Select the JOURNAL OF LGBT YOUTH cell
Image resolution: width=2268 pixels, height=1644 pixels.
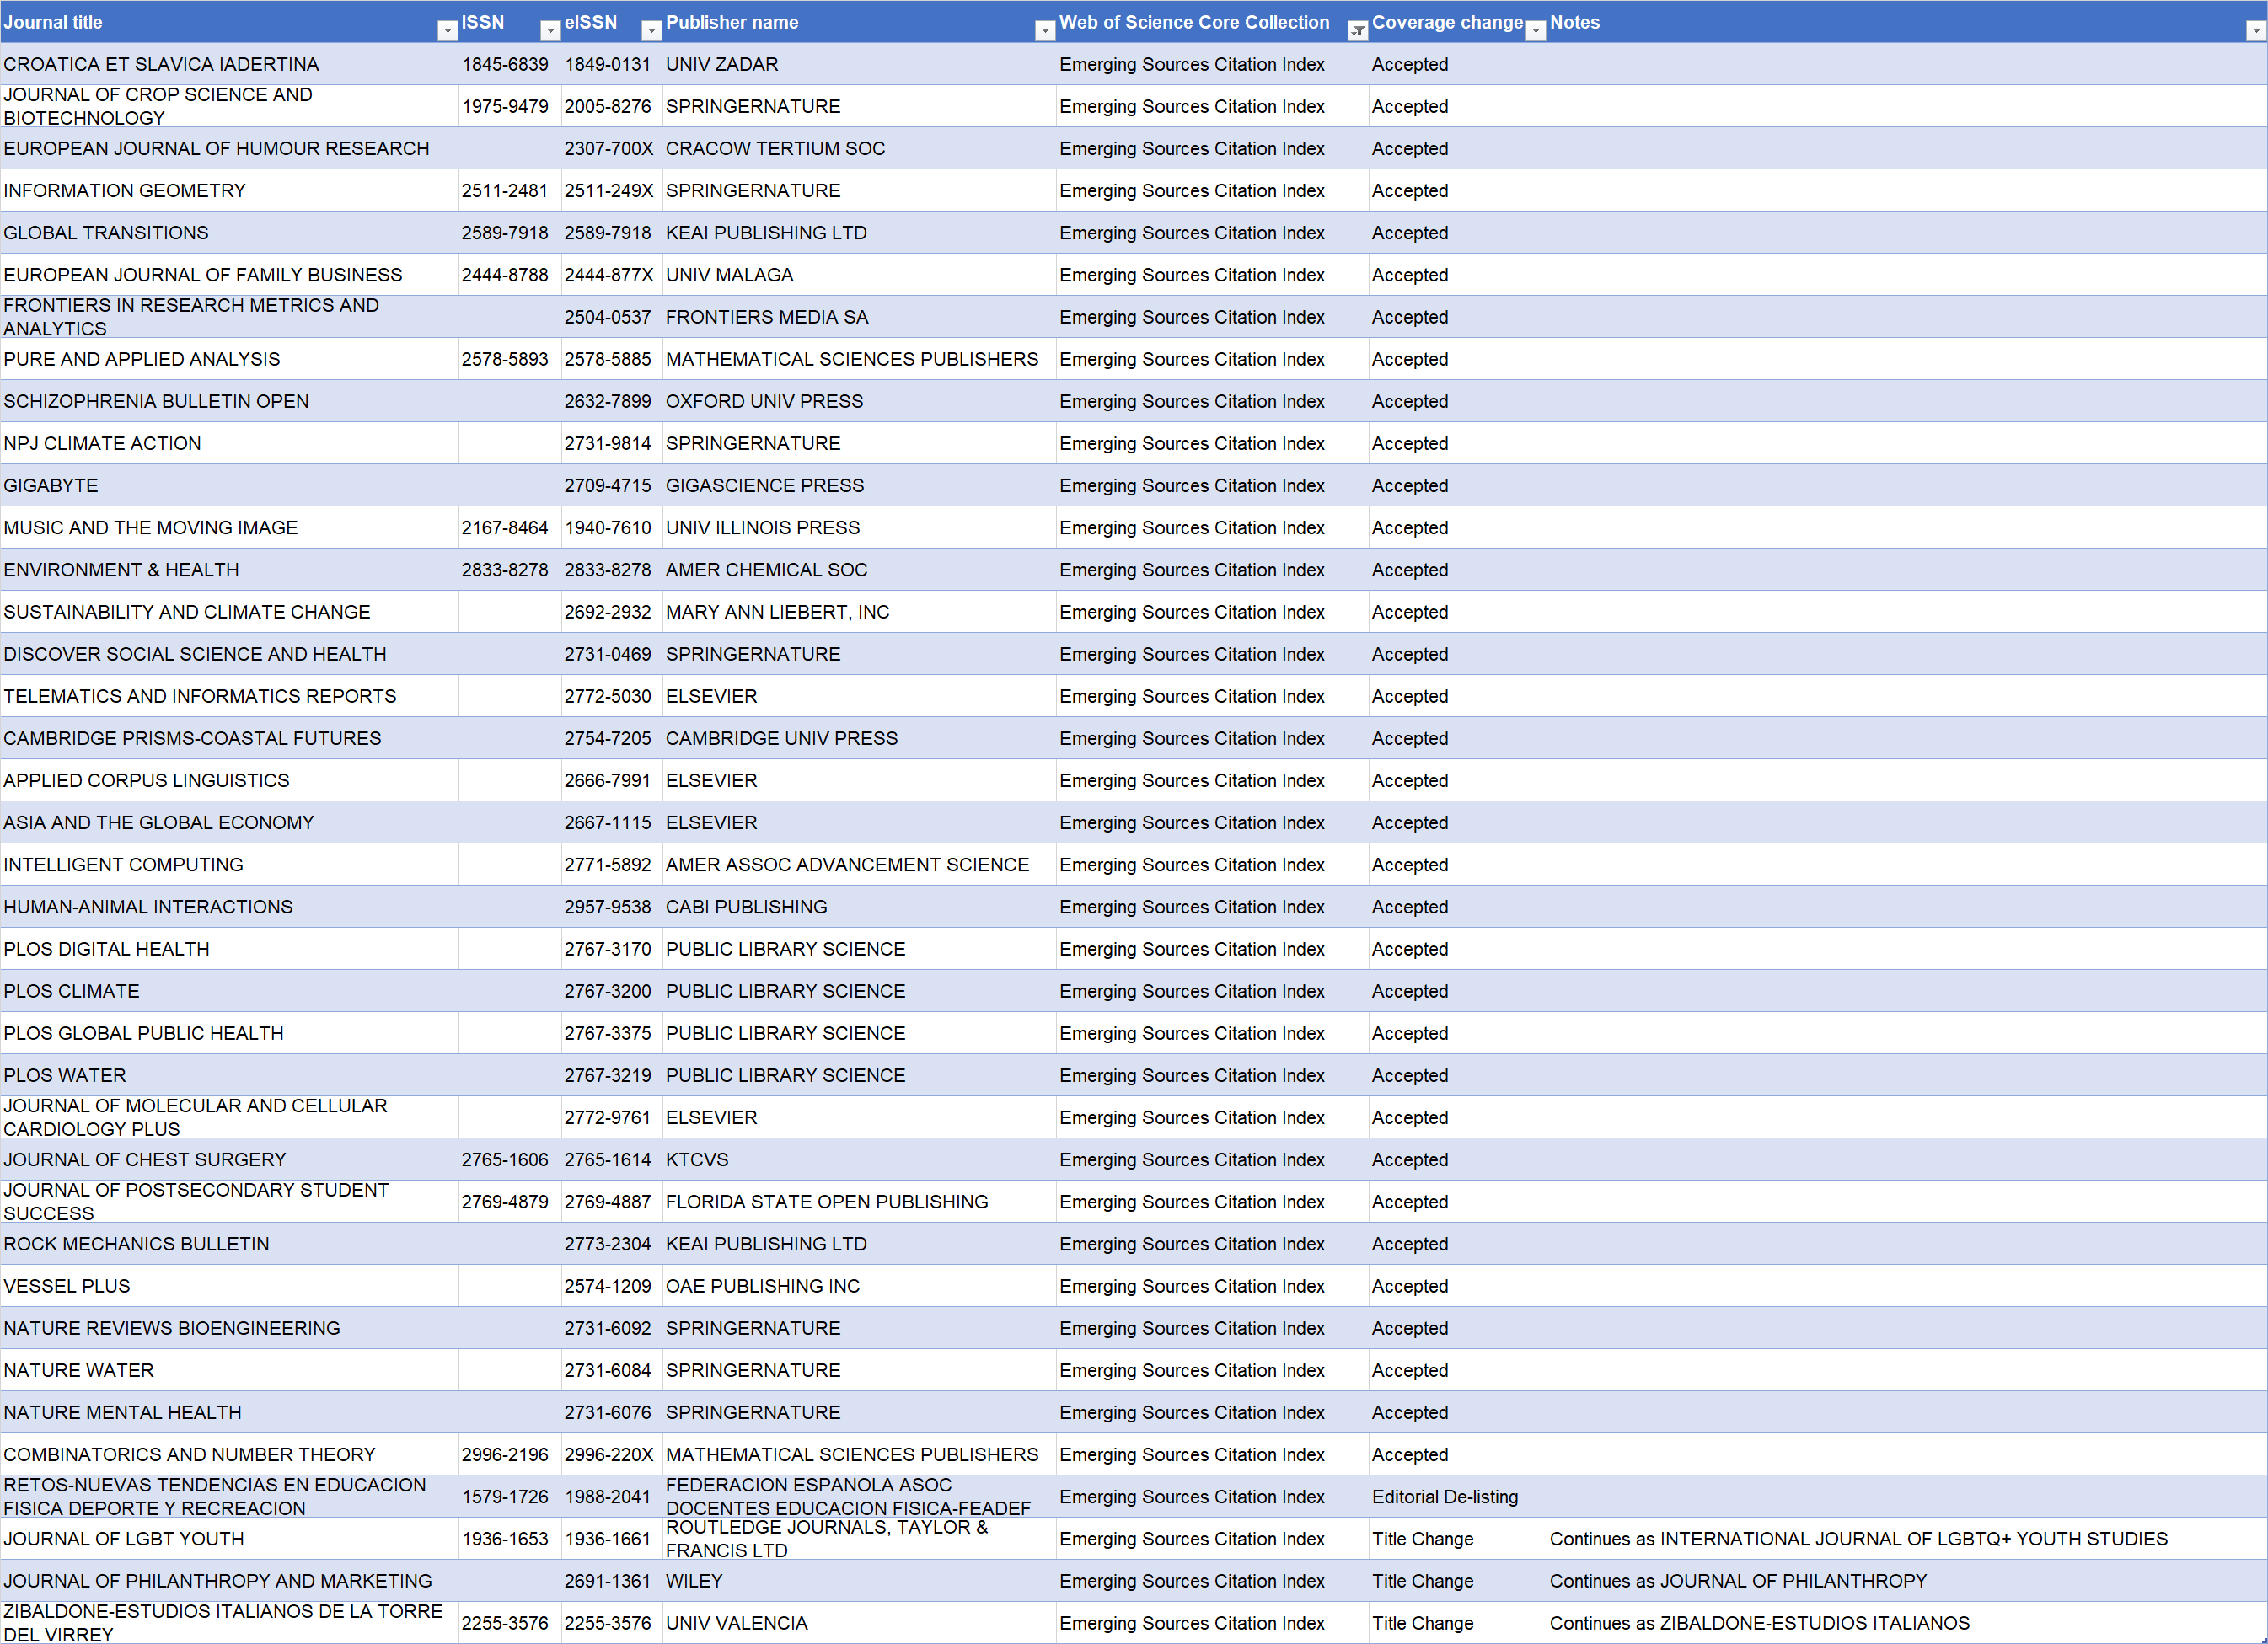(x=229, y=1538)
